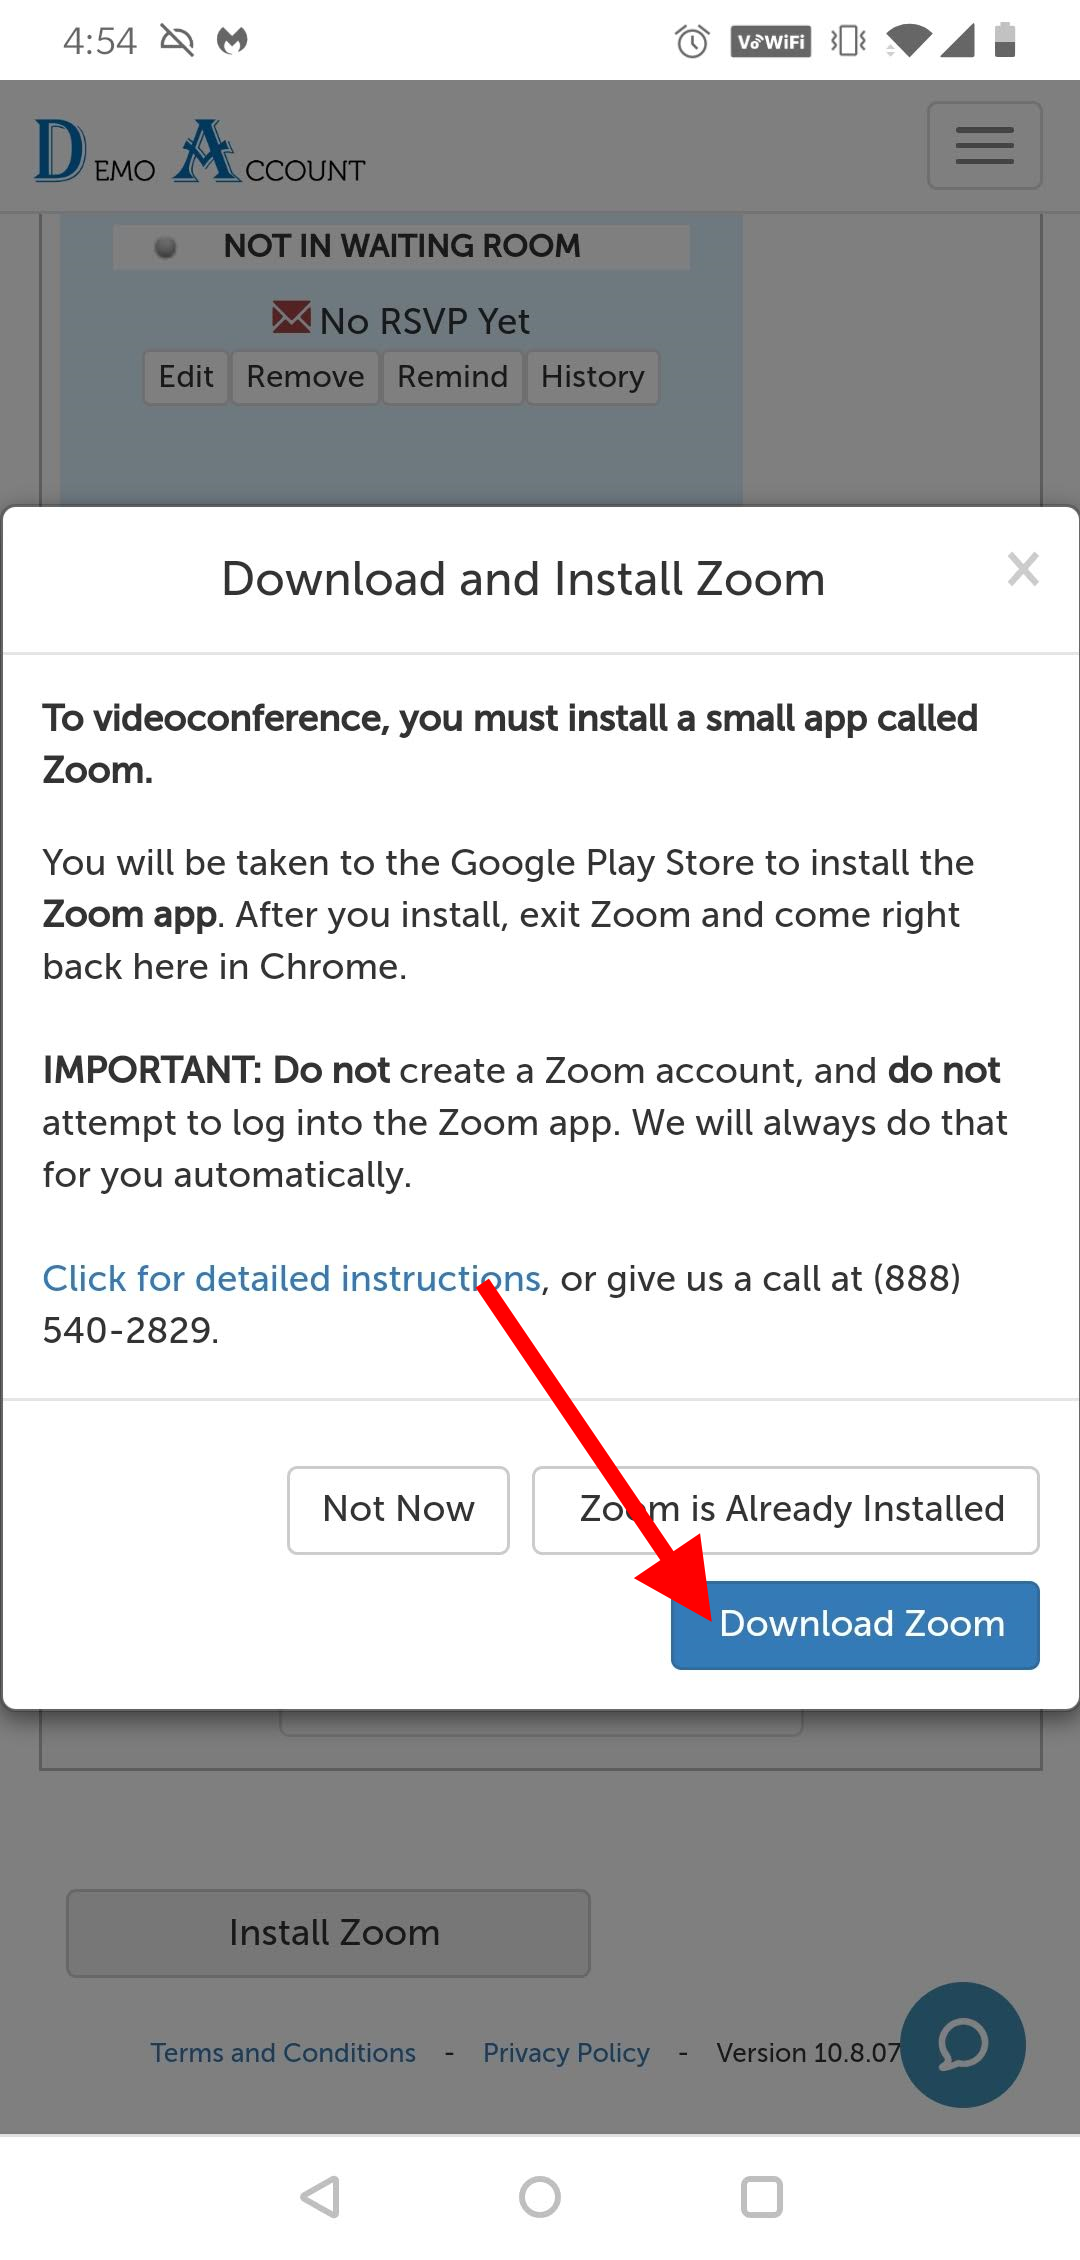Click the Download Zoom button
Image resolution: width=1080 pixels, height=2260 pixels.
(x=855, y=1624)
